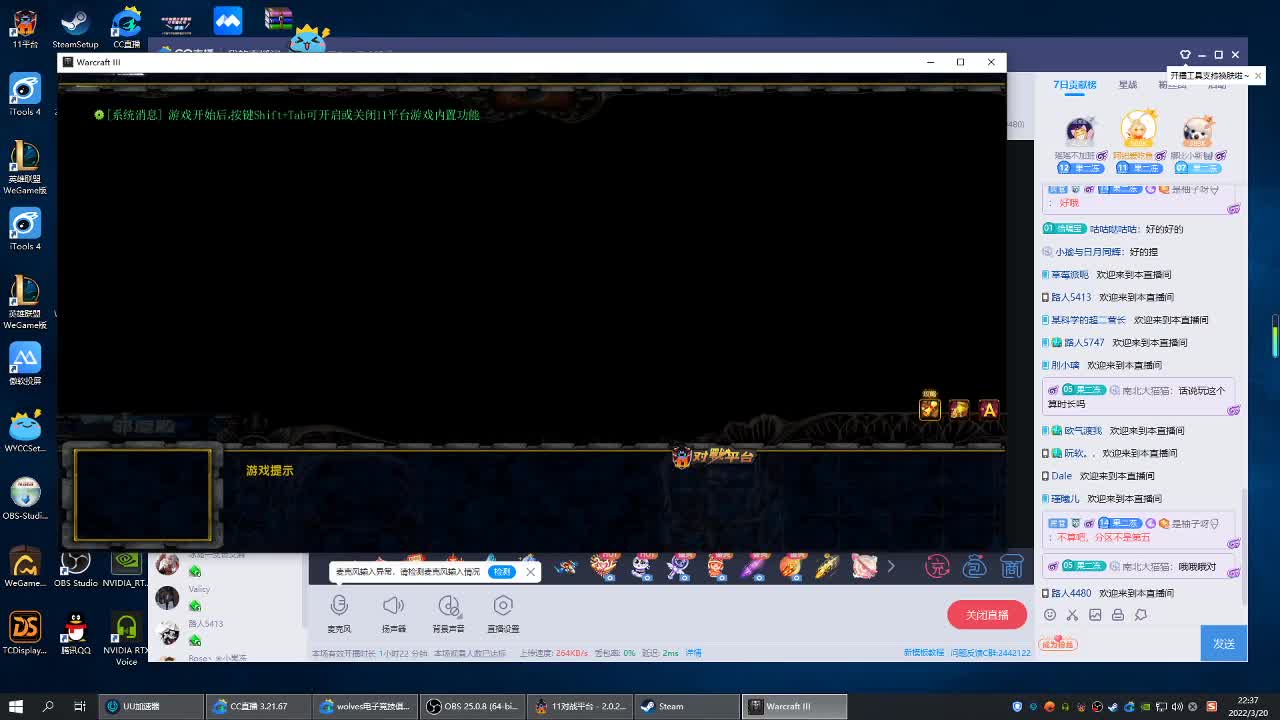
Task: Switch to the 星战 tab
Action: click(x=1128, y=85)
